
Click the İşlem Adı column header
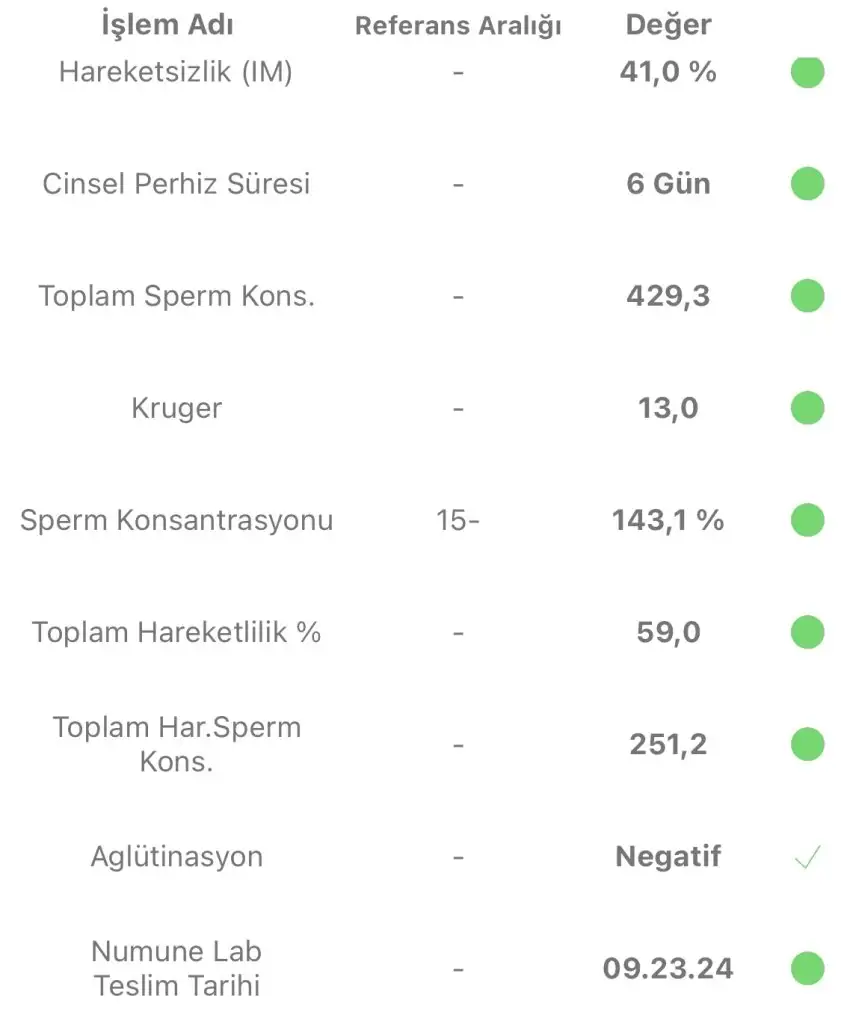coord(167,25)
